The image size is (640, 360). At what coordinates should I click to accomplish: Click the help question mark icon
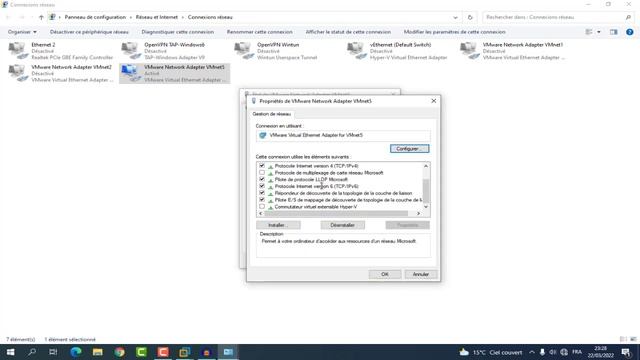click(x=629, y=32)
